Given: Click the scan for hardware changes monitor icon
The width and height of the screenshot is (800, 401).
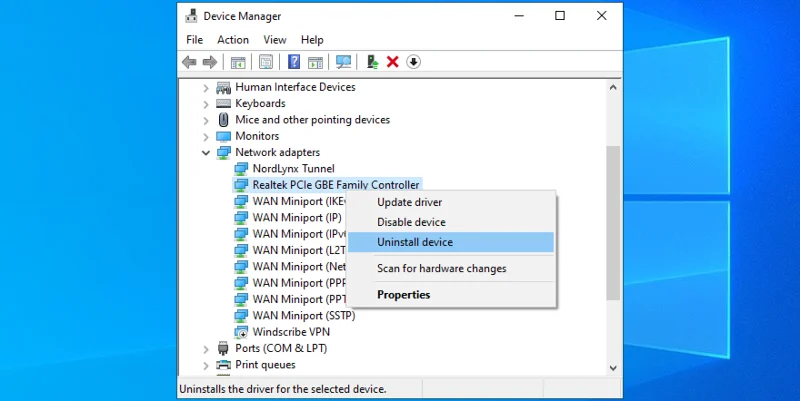Looking at the screenshot, I should [x=343, y=62].
